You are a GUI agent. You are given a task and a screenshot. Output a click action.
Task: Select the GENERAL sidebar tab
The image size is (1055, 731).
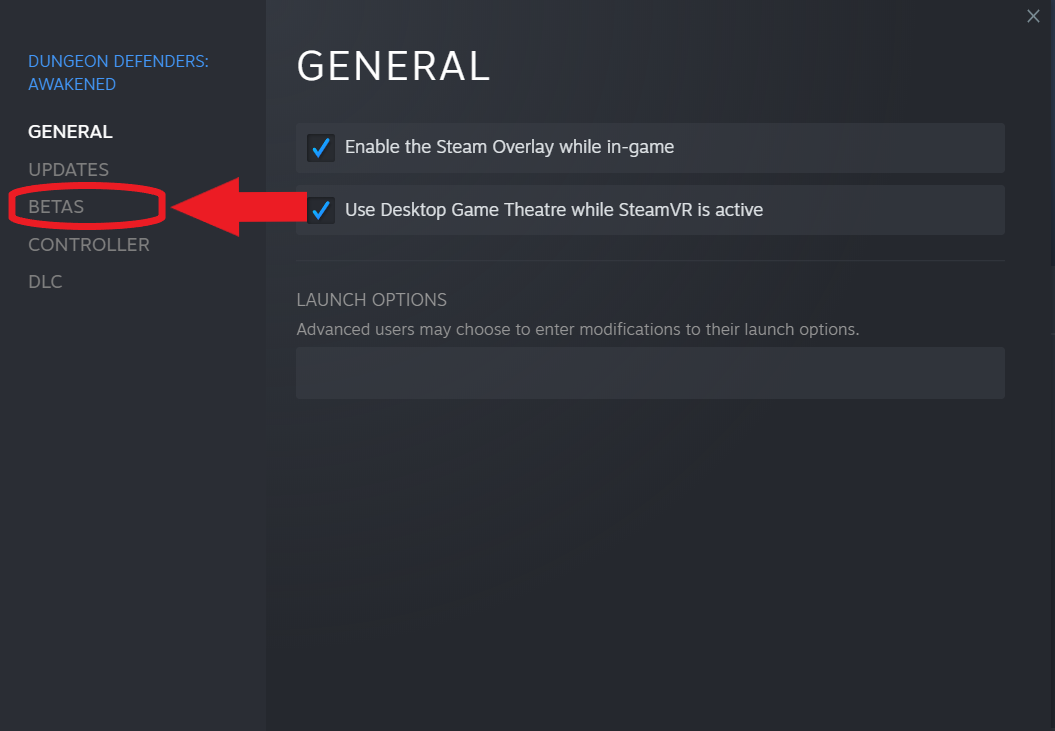pos(70,131)
